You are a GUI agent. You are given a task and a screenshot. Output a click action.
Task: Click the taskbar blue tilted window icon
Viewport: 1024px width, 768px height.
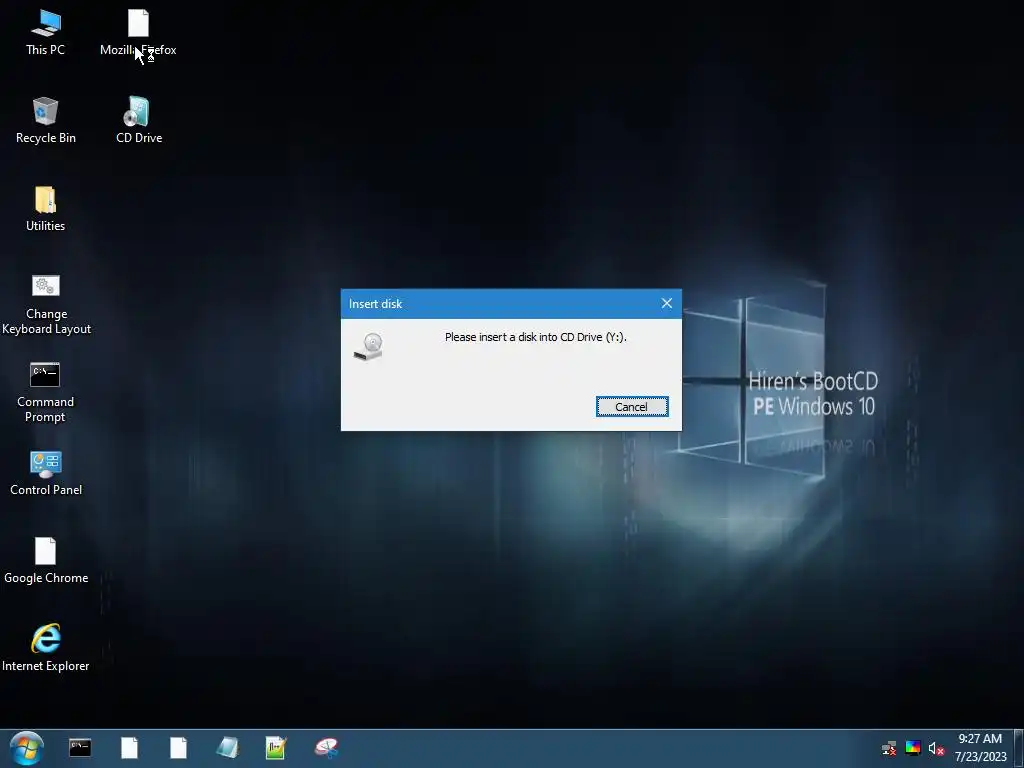(227, 748)
